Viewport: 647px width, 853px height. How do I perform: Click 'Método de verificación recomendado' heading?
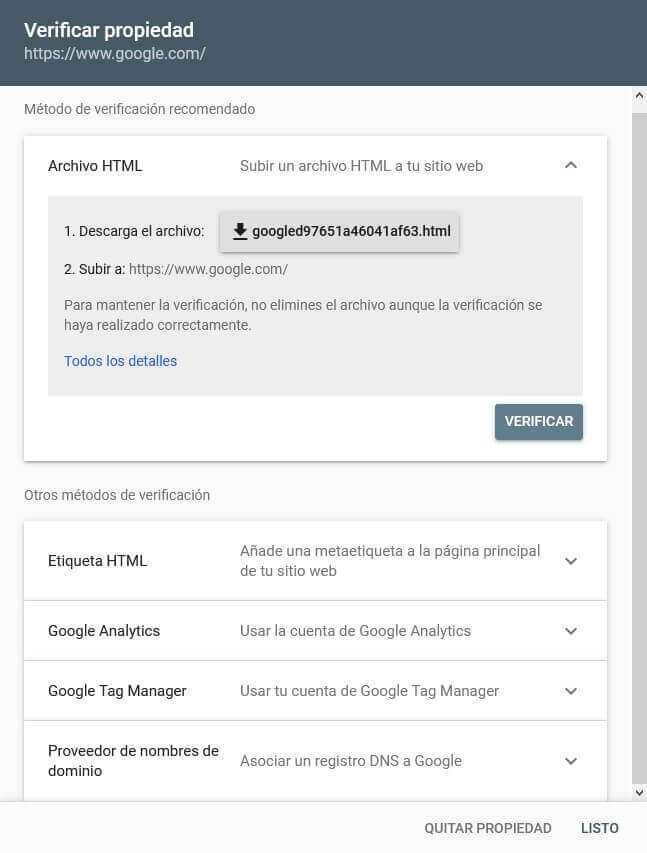click(x=139, y=109)
